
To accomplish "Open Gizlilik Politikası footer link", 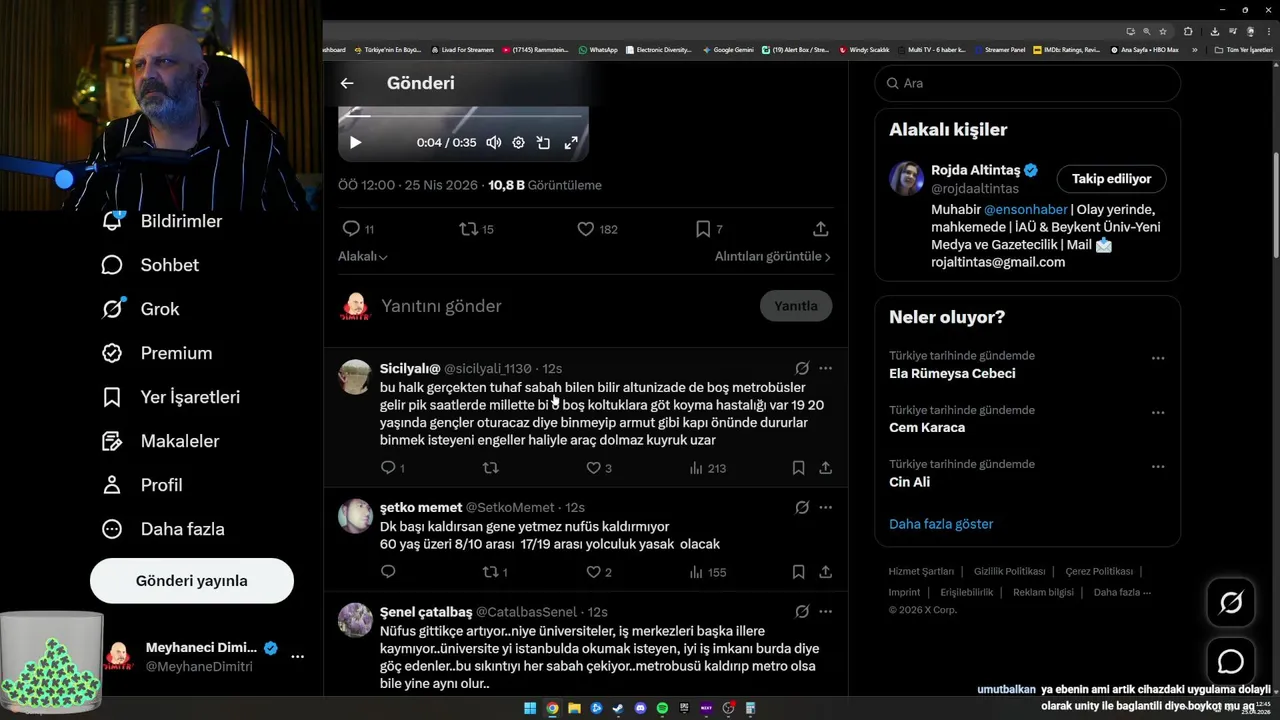I will 1009,571.
